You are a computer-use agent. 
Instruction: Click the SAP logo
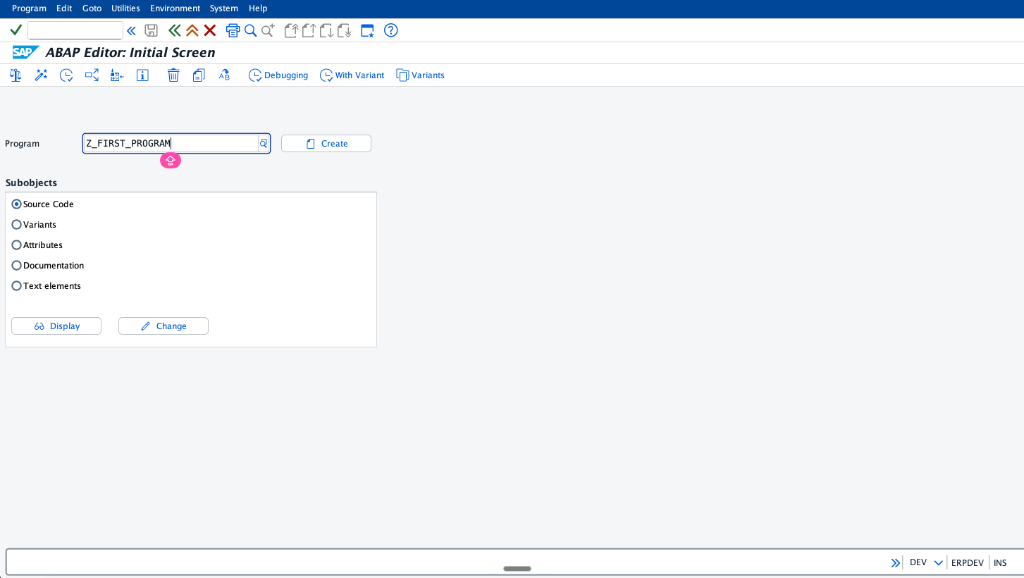[x=25, y=52]
